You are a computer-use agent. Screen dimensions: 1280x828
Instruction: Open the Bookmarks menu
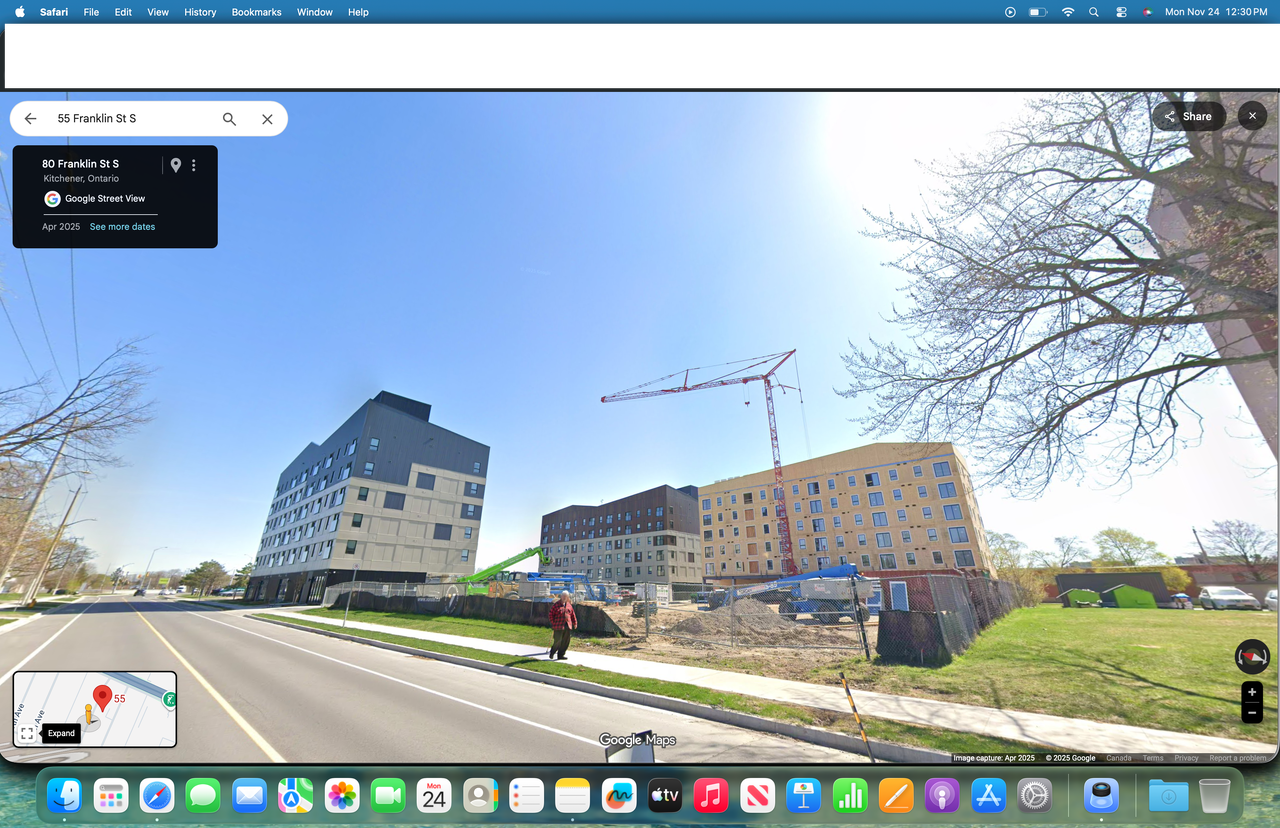click(256, 12)
